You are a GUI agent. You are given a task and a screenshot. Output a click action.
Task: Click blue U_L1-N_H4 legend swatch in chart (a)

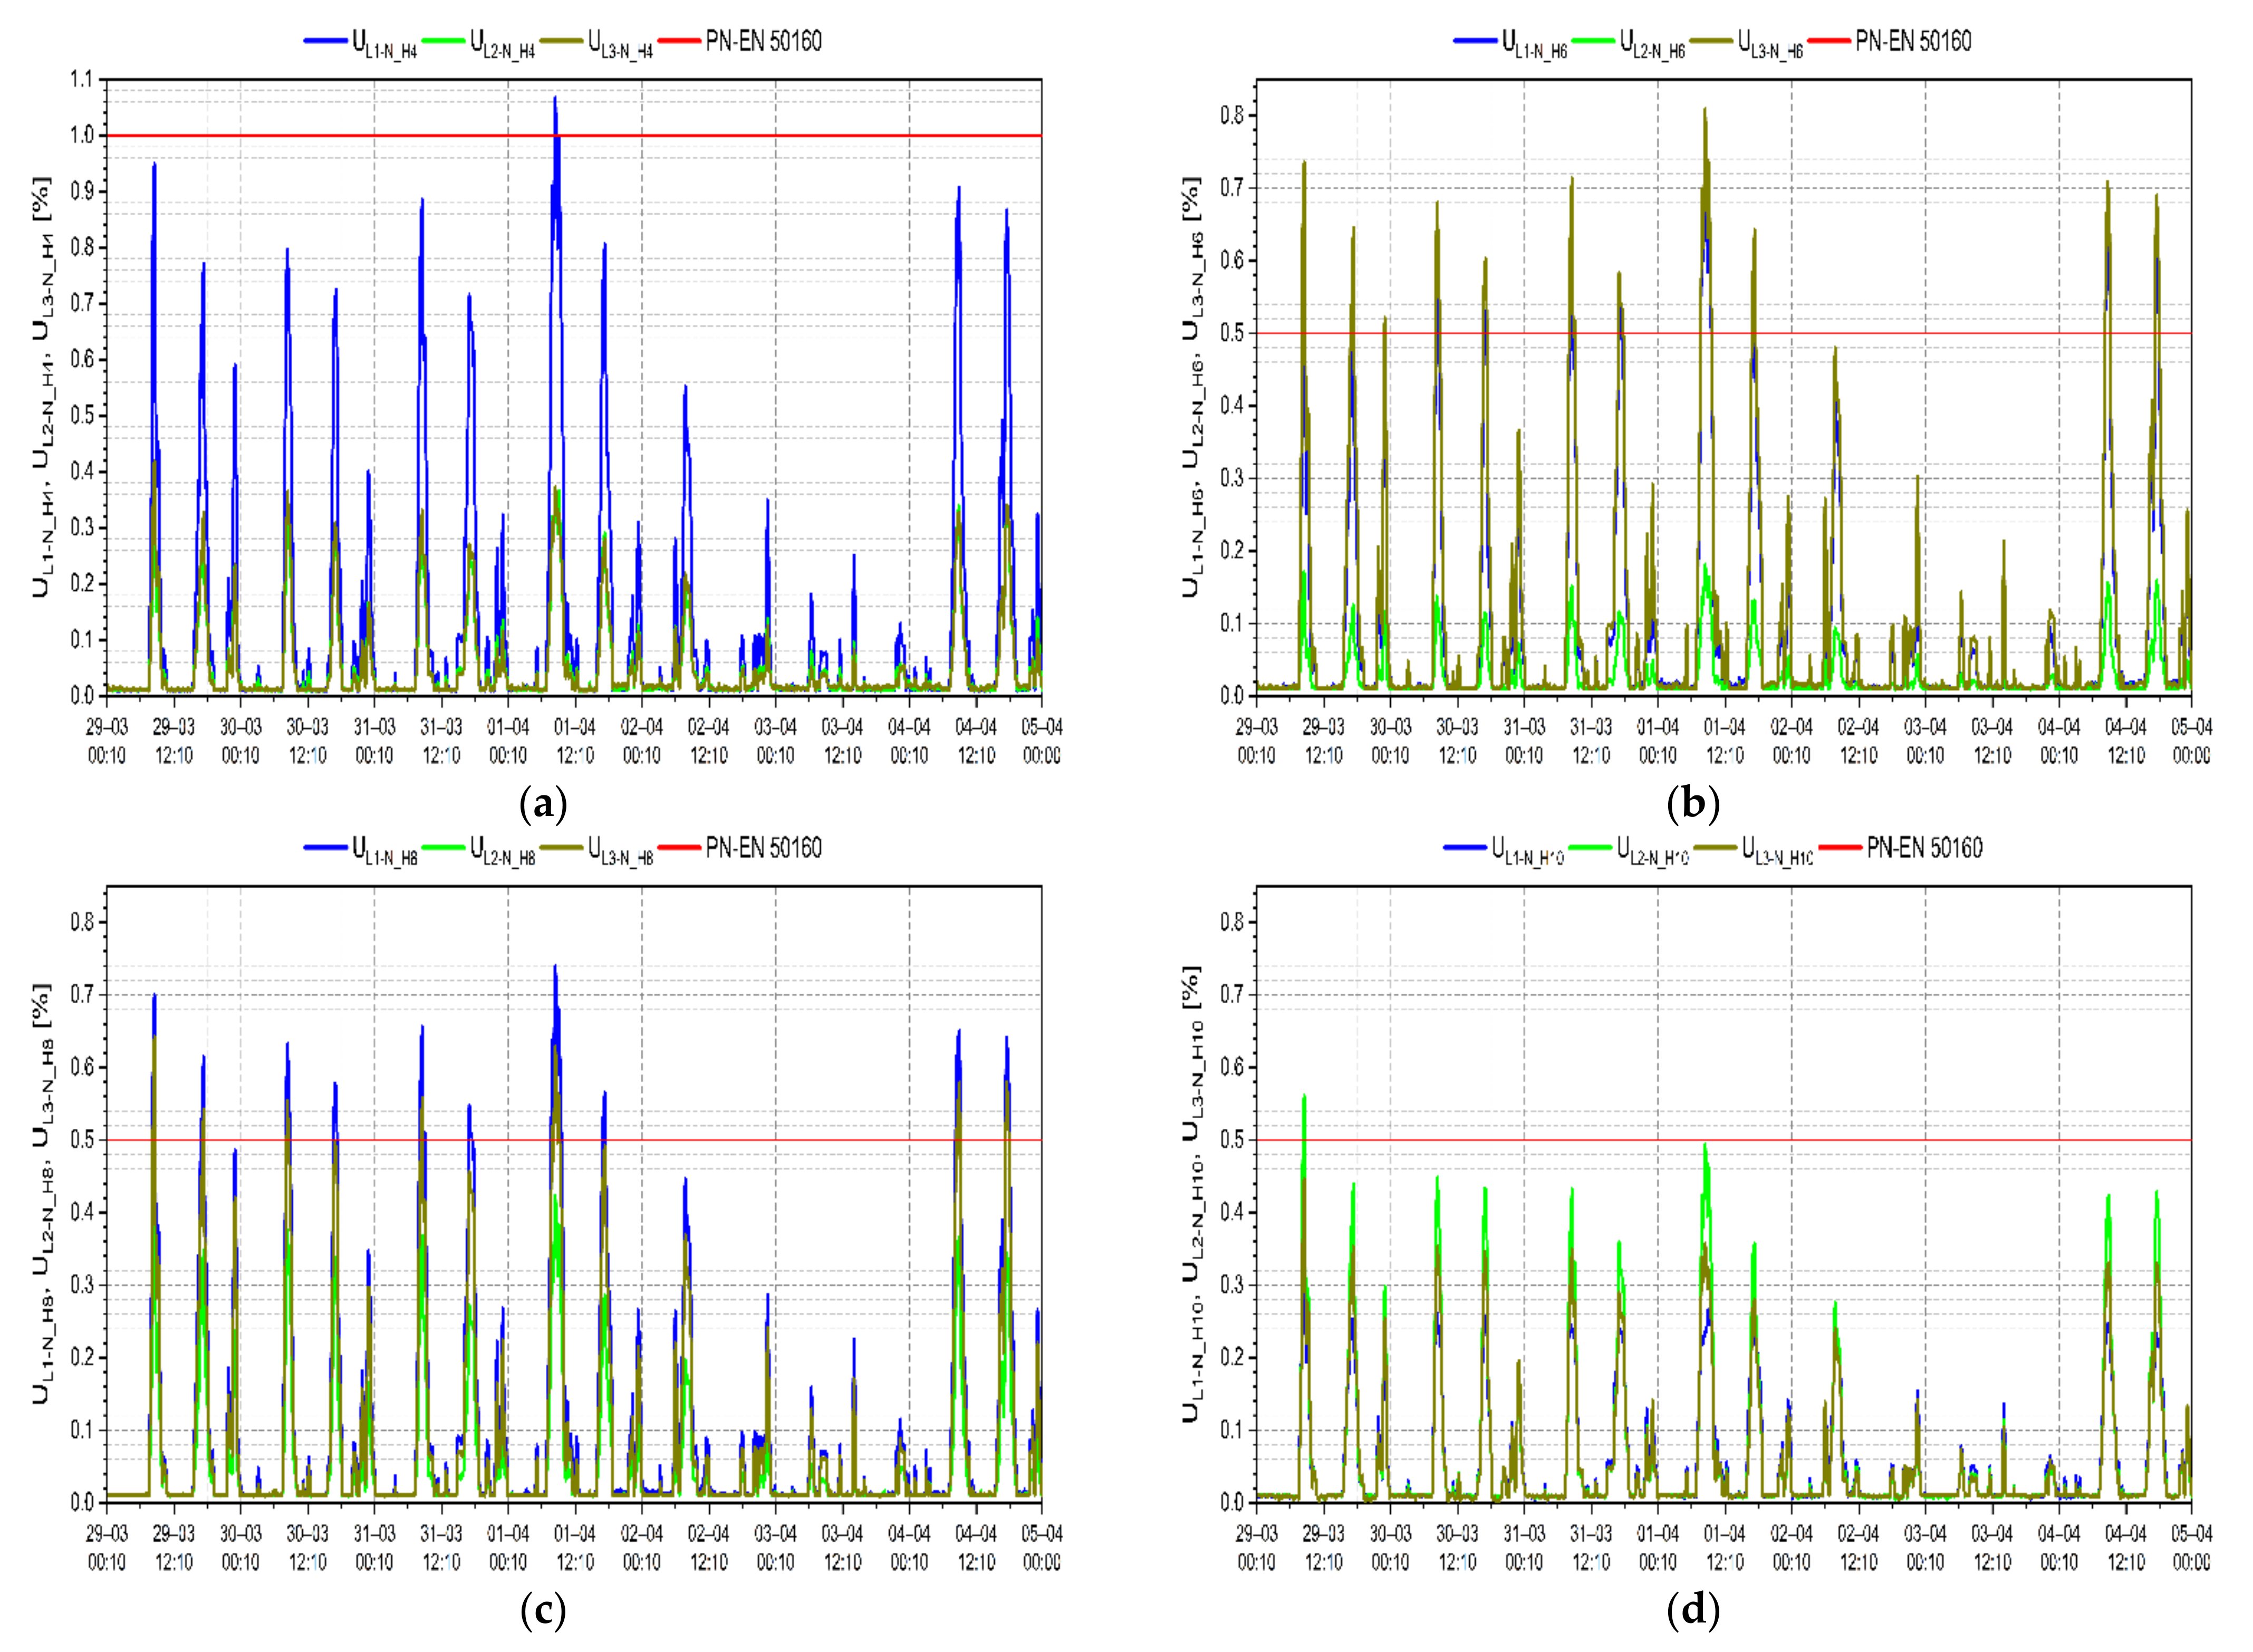[x=326, y=41]
